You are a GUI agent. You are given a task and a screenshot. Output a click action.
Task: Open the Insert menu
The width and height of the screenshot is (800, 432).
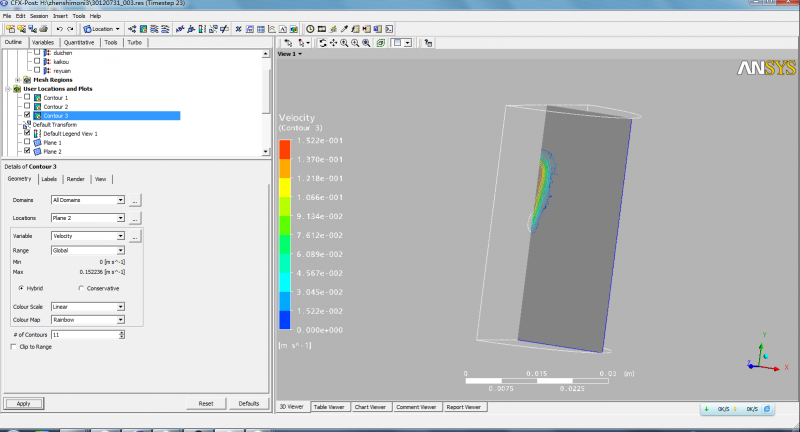click(58, 16)
